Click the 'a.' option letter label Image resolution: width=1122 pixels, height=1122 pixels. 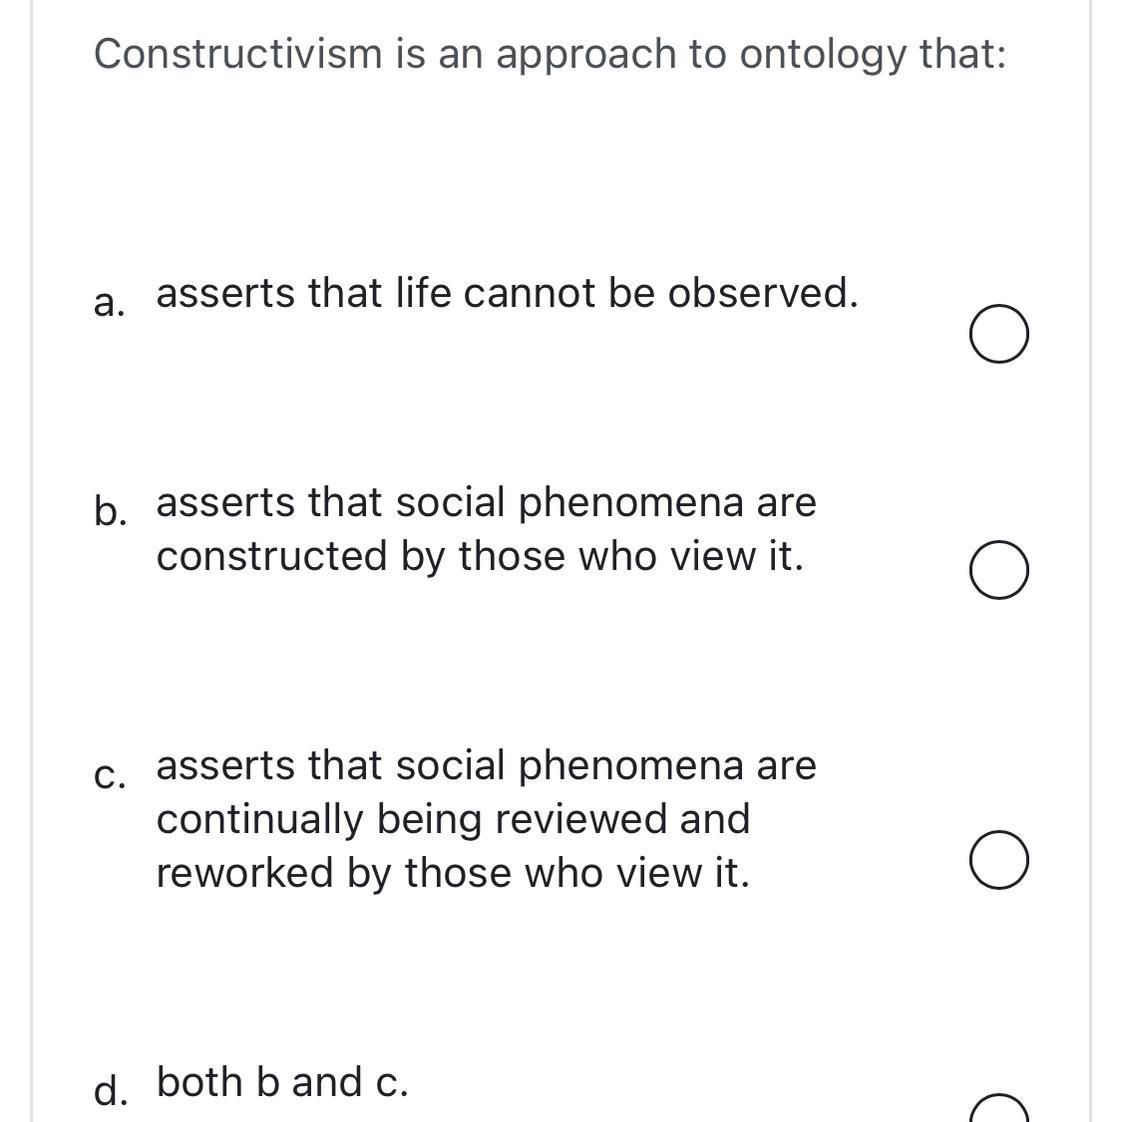(x=109, y=303)
